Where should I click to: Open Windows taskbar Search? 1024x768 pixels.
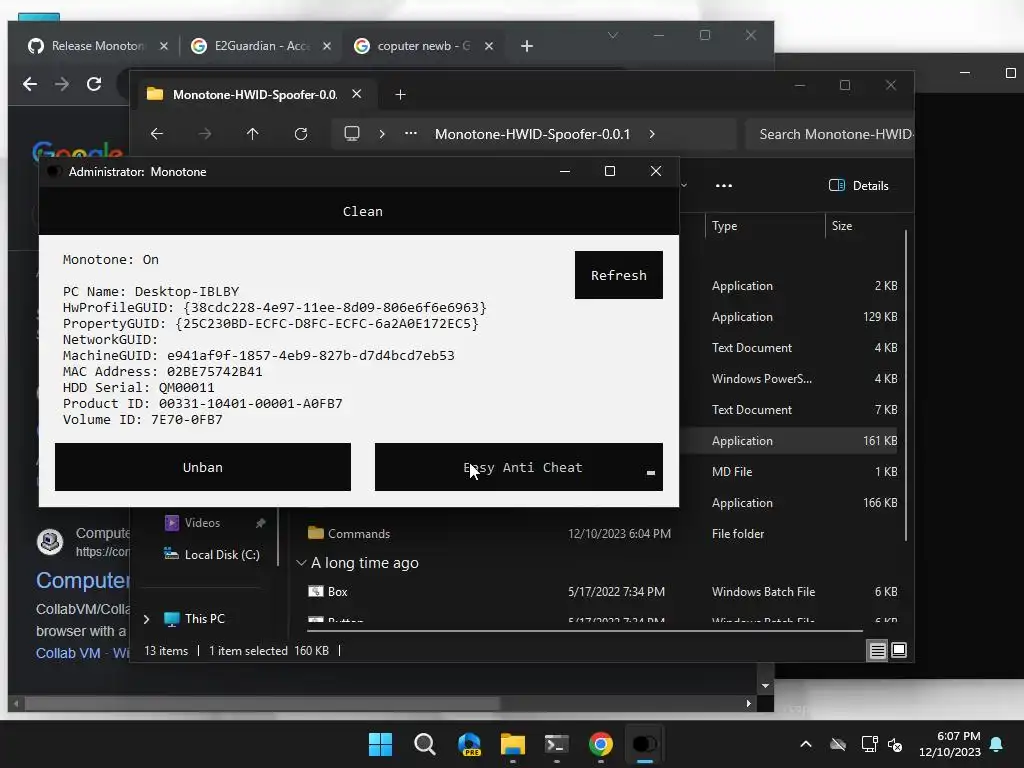point(424,744)
